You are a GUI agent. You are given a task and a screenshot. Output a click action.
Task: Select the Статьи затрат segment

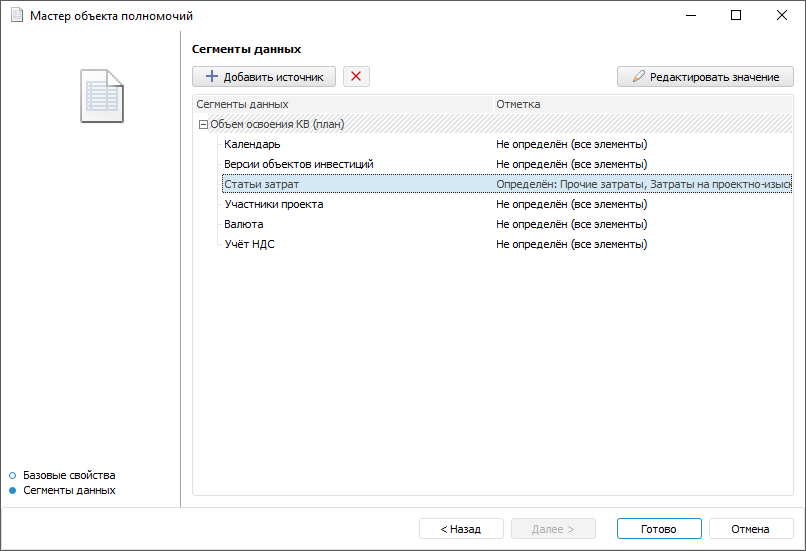[x=261, y=184]
